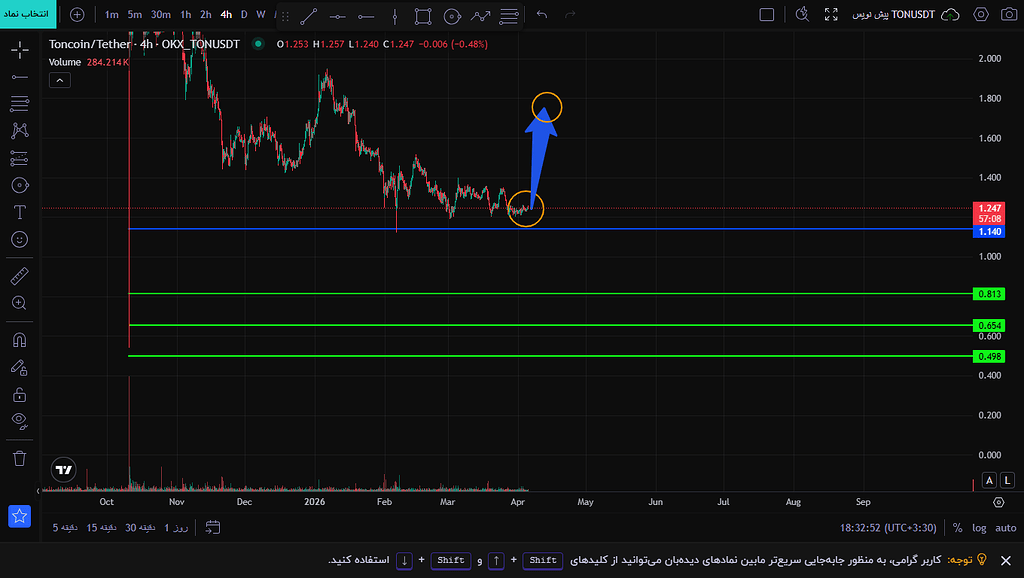Remove drawings with trash icon
The width and height of the screenshot is (1024, 578).
[x=20, y=458]
